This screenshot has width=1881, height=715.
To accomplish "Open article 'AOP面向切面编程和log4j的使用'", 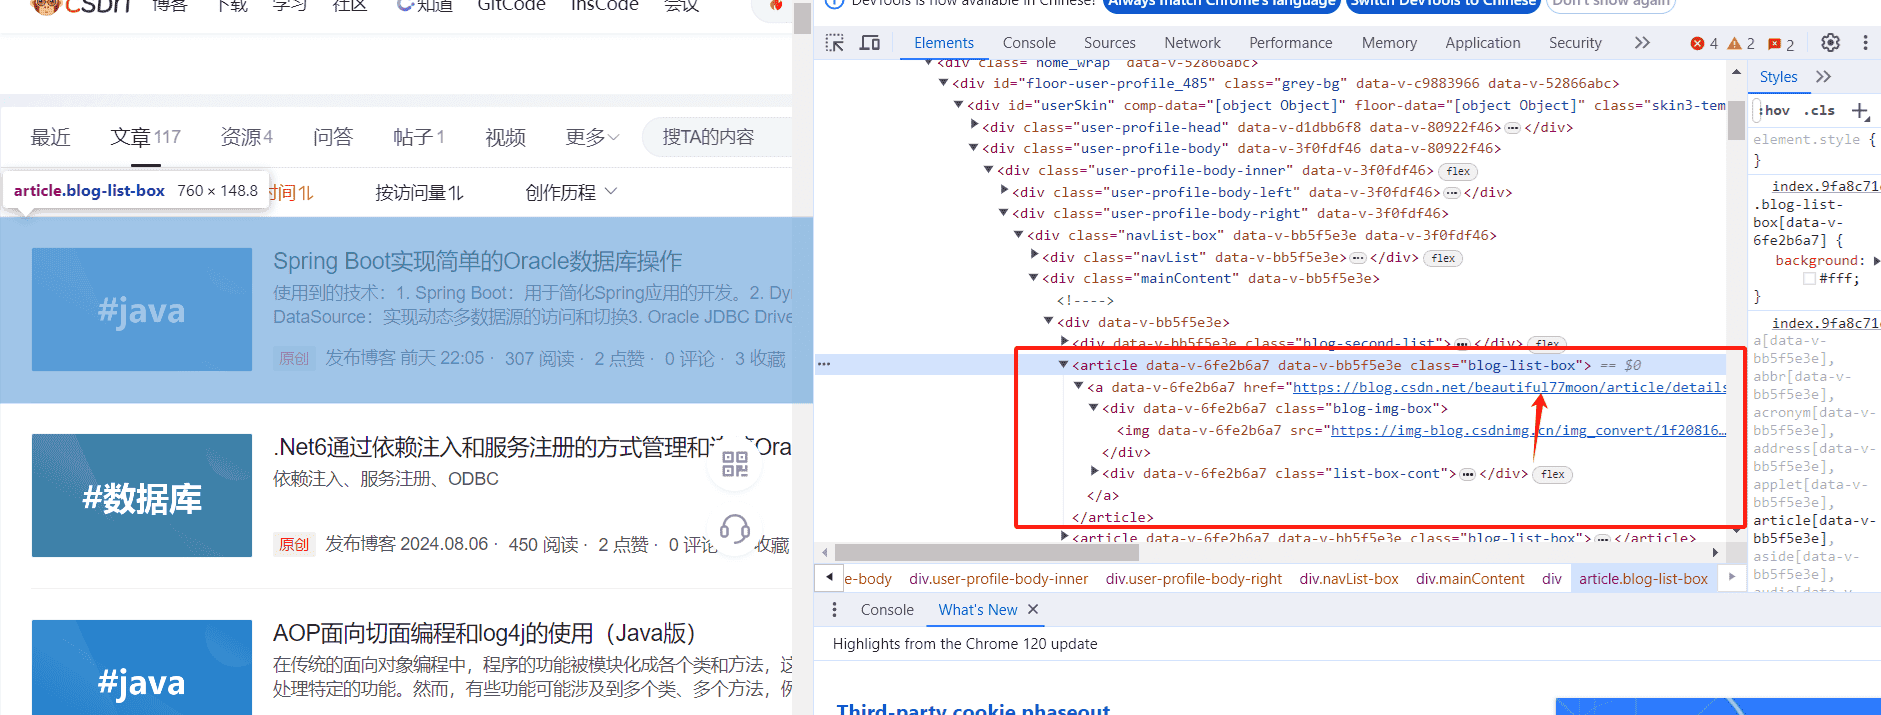I will [484, 633].
